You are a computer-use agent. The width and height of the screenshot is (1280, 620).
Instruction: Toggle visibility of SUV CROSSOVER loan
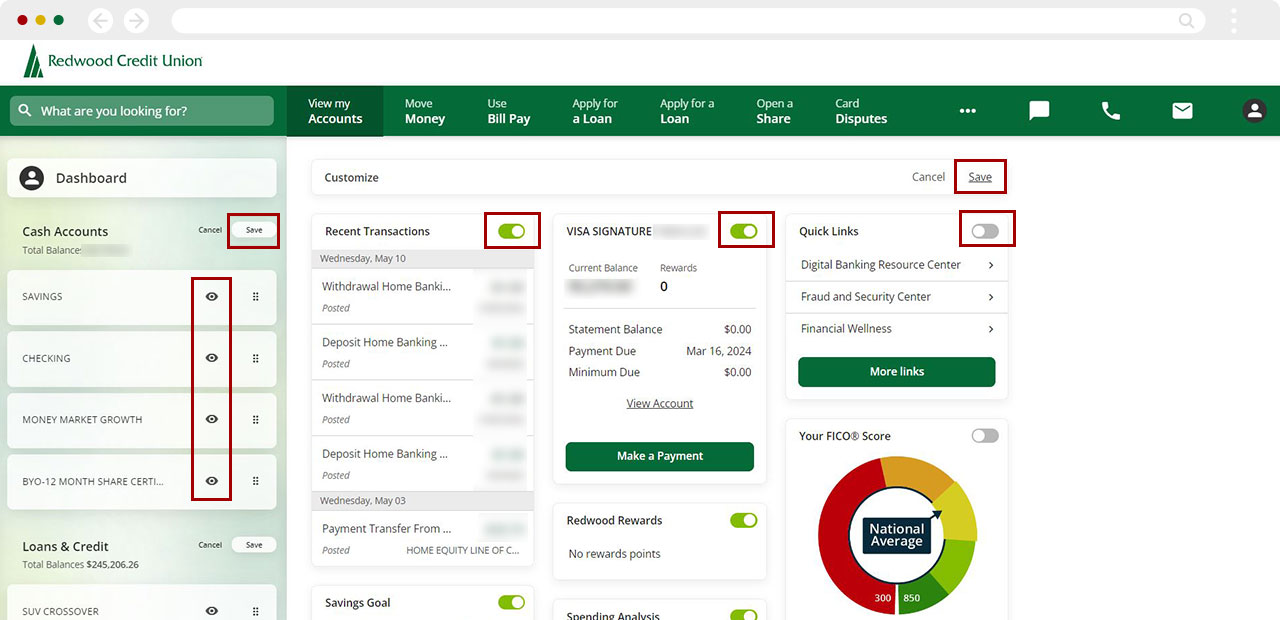pos(212,611)
